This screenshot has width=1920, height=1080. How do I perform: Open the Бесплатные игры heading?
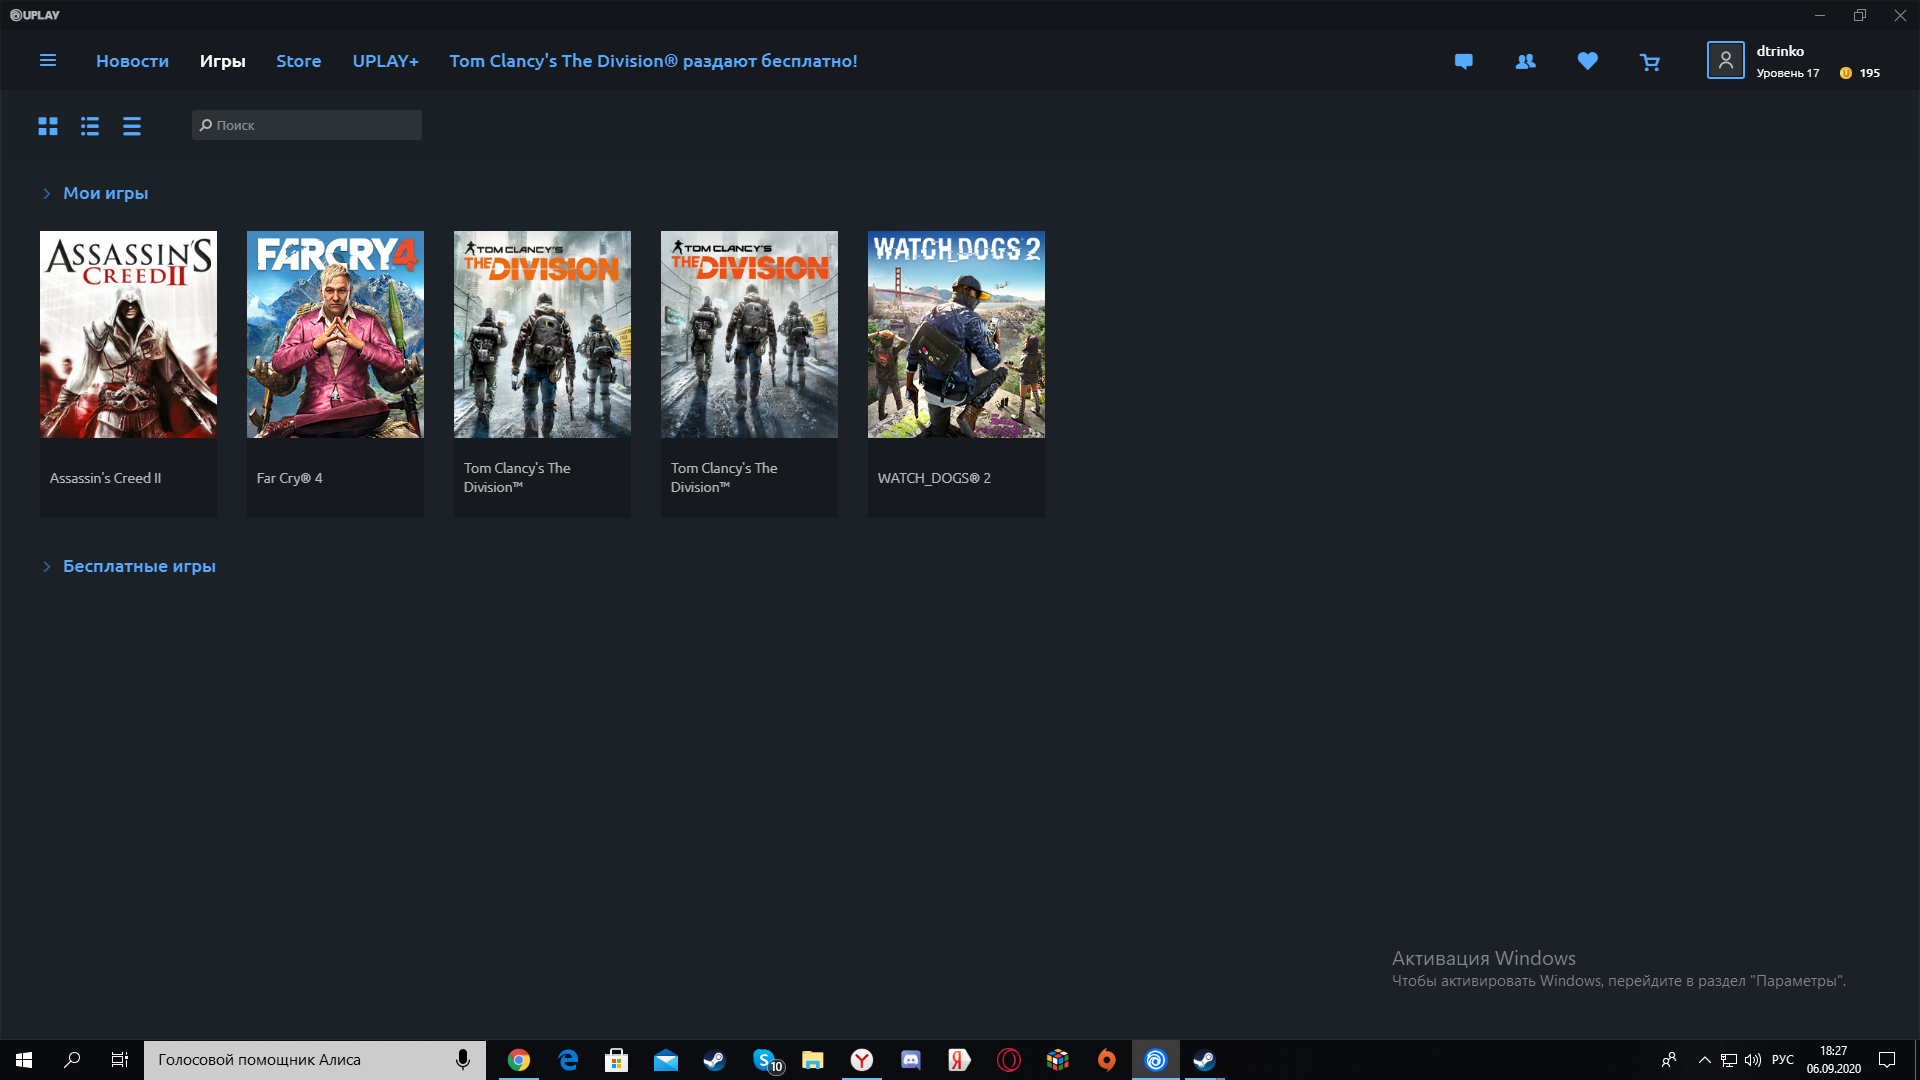point(139,566)
